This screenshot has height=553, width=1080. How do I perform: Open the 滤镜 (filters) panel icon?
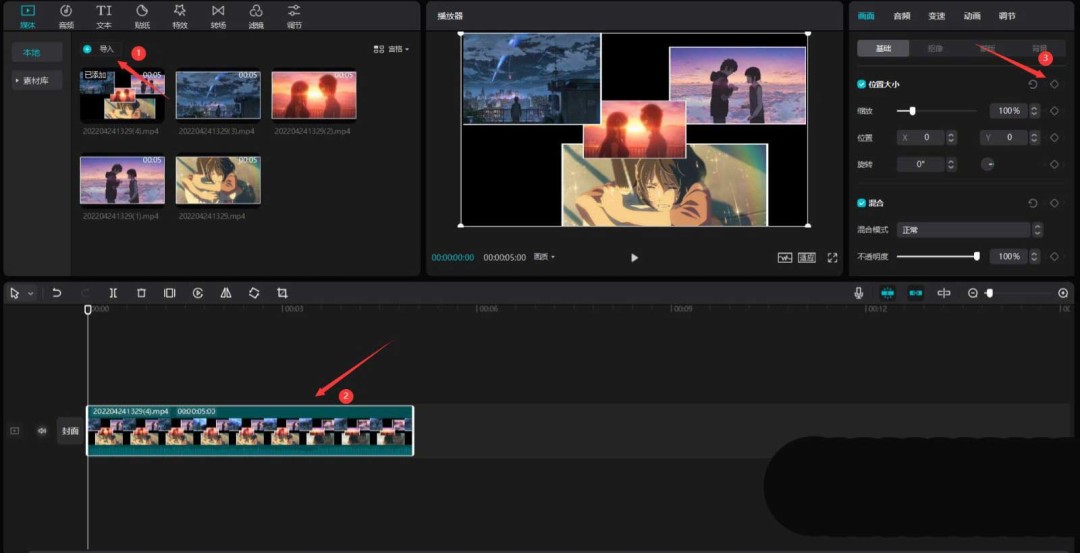256,15
